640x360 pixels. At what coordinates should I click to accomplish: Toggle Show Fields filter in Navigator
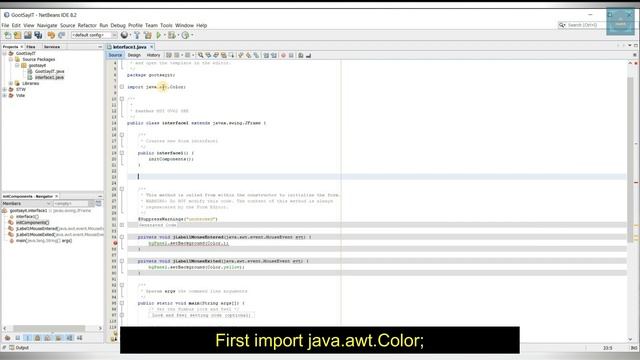18,338
